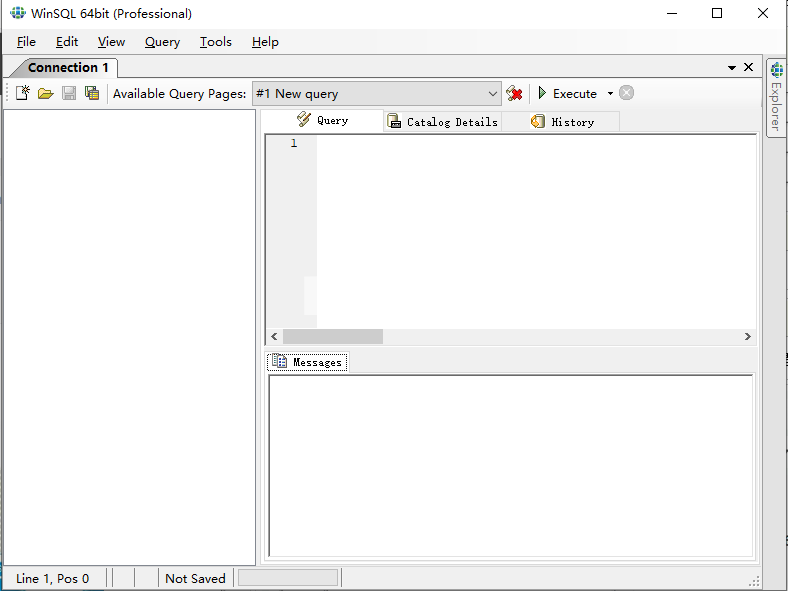Close the Connection 1 tab
The image size is (788, 591).
(x=748, y=67)
